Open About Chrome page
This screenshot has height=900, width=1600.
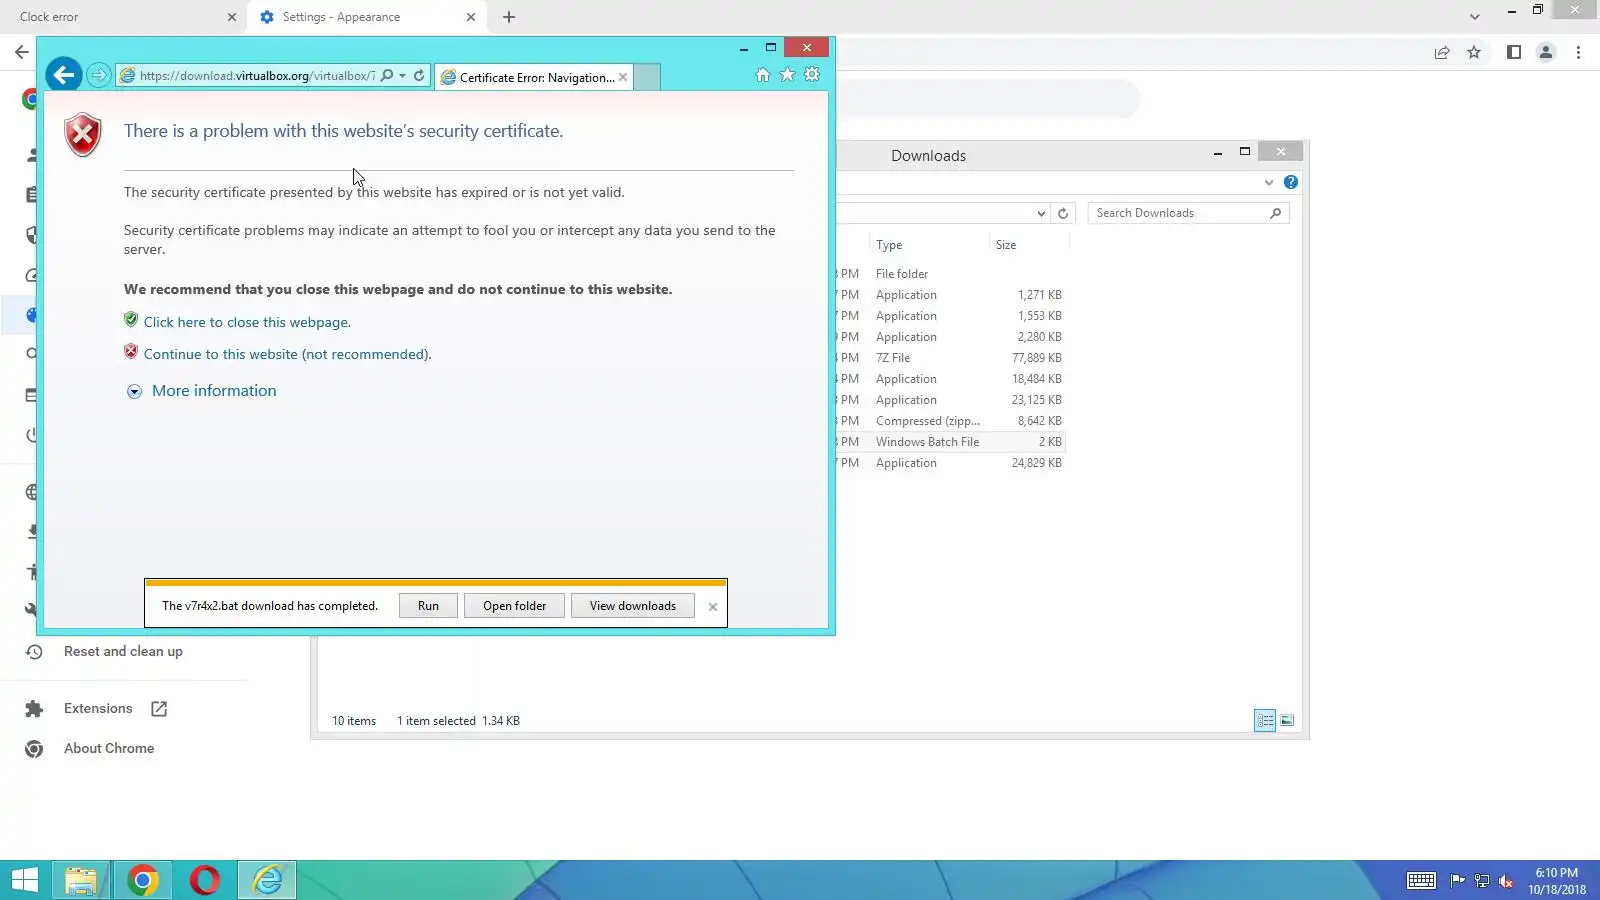click(x=109, y=749)
